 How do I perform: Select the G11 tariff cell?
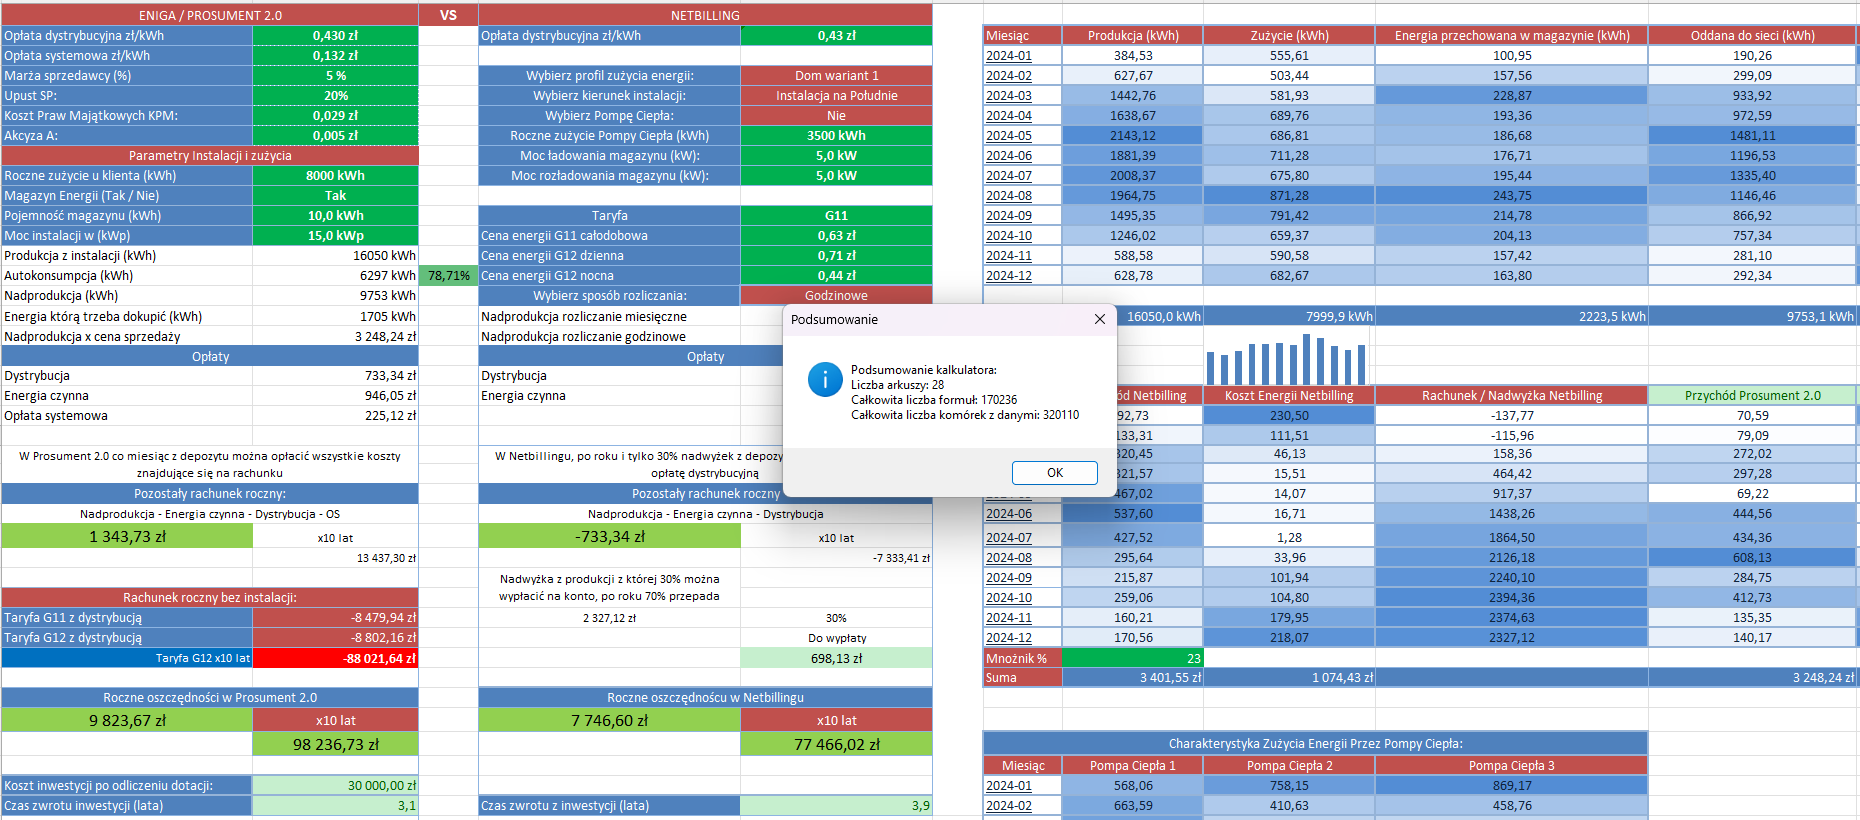click(x=836, y=216)
